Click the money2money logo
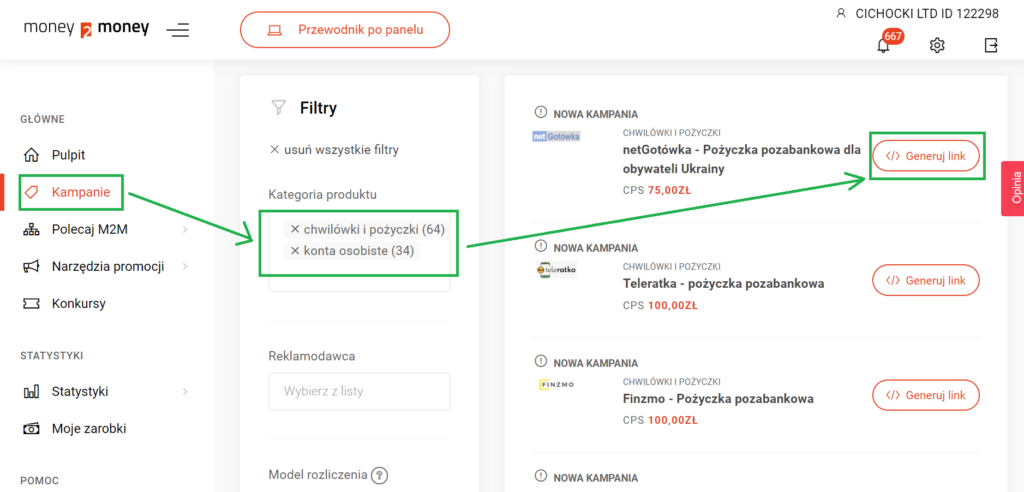This screenshot has height=492, width=1024. tap(86, 29)
